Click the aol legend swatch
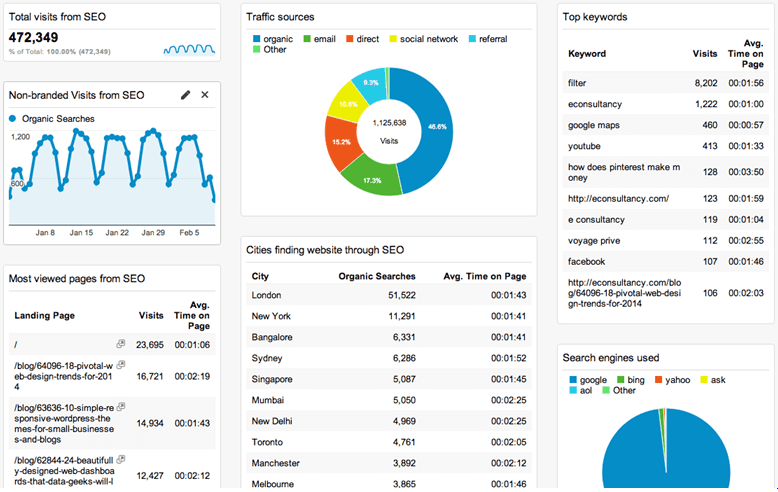The width and height of the screenshot is (778, 492). pos(573,390)
